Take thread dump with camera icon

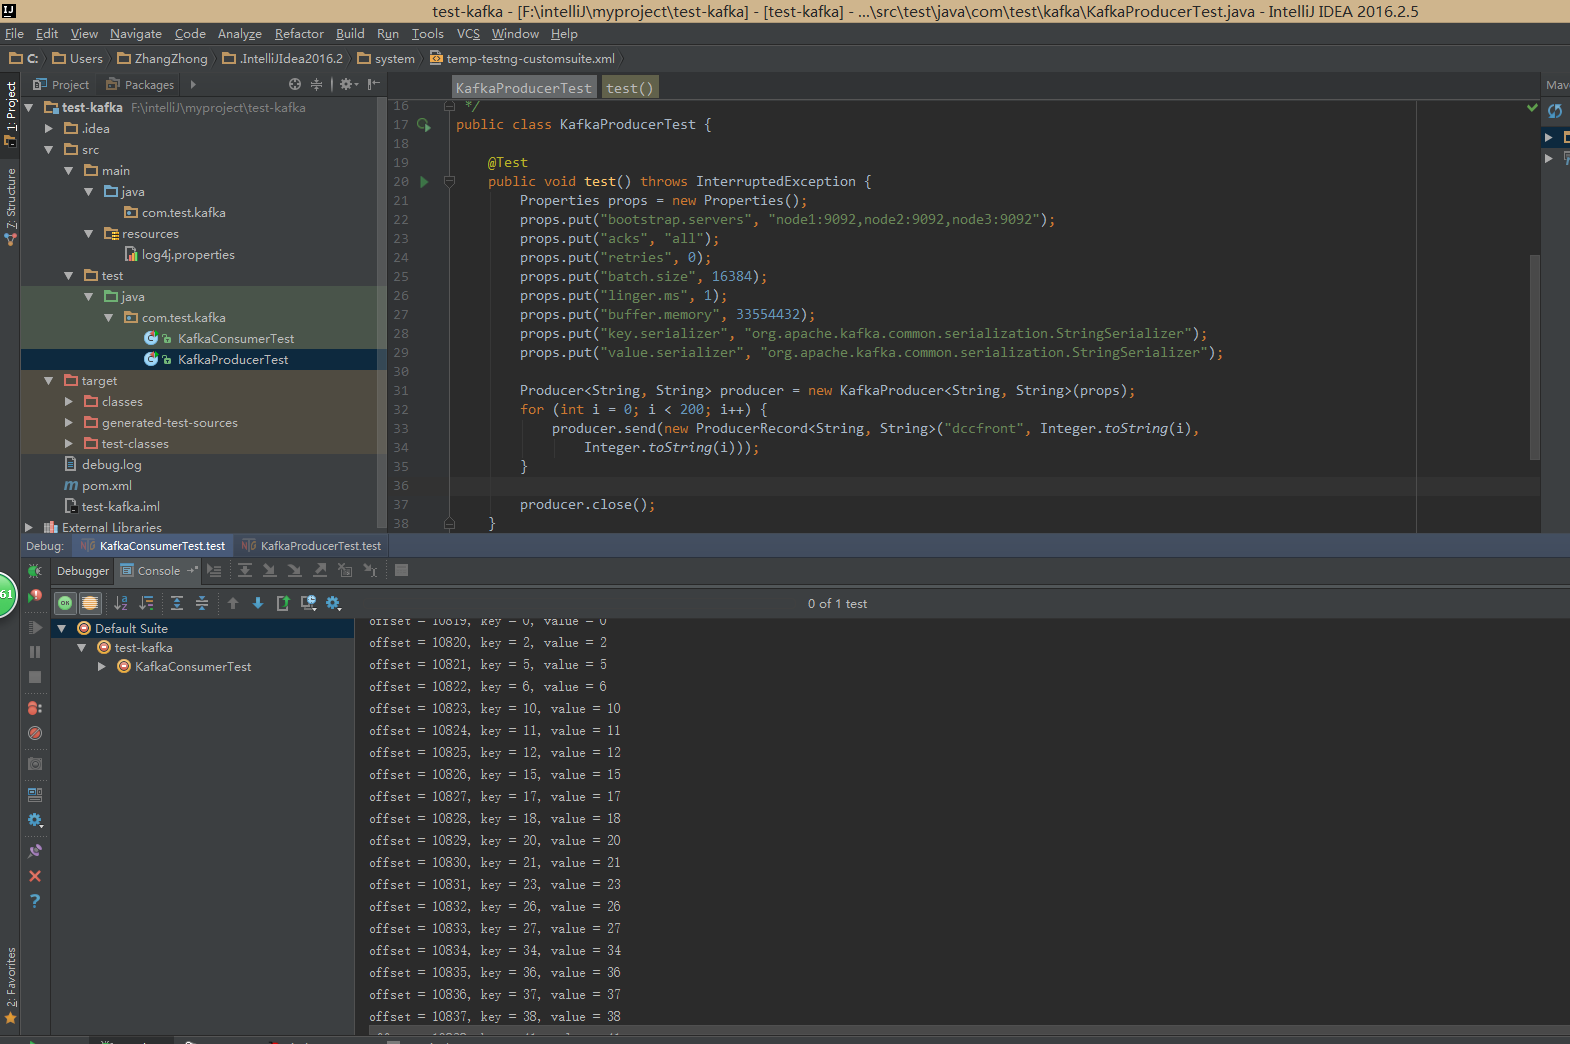pos(35,764)
